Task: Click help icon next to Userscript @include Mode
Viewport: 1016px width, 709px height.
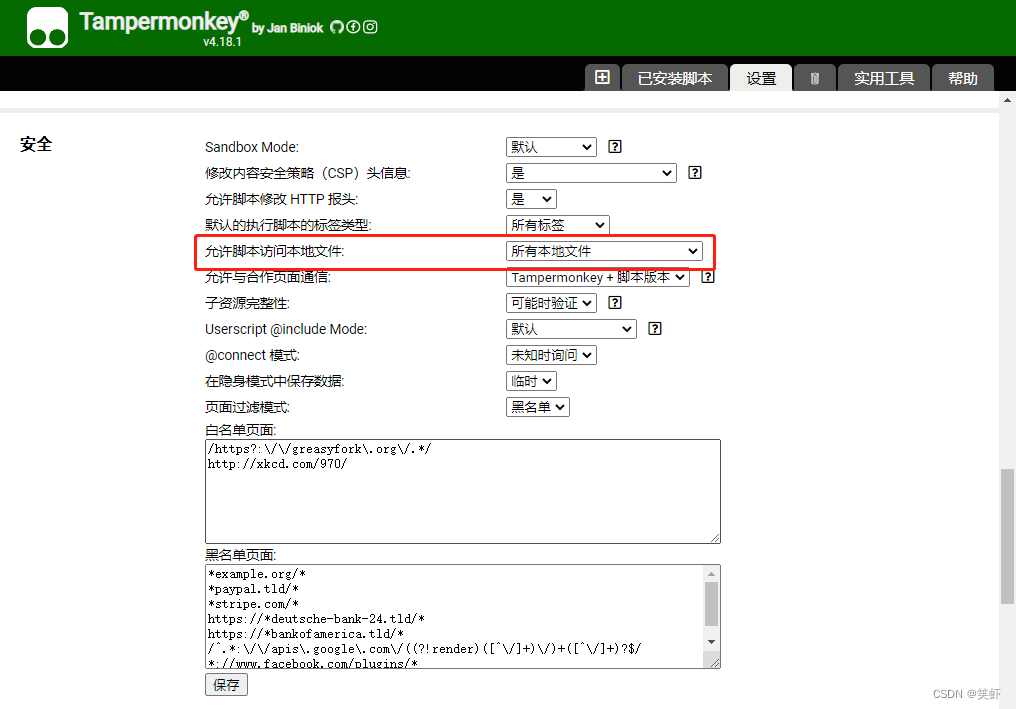Action: 655,329
